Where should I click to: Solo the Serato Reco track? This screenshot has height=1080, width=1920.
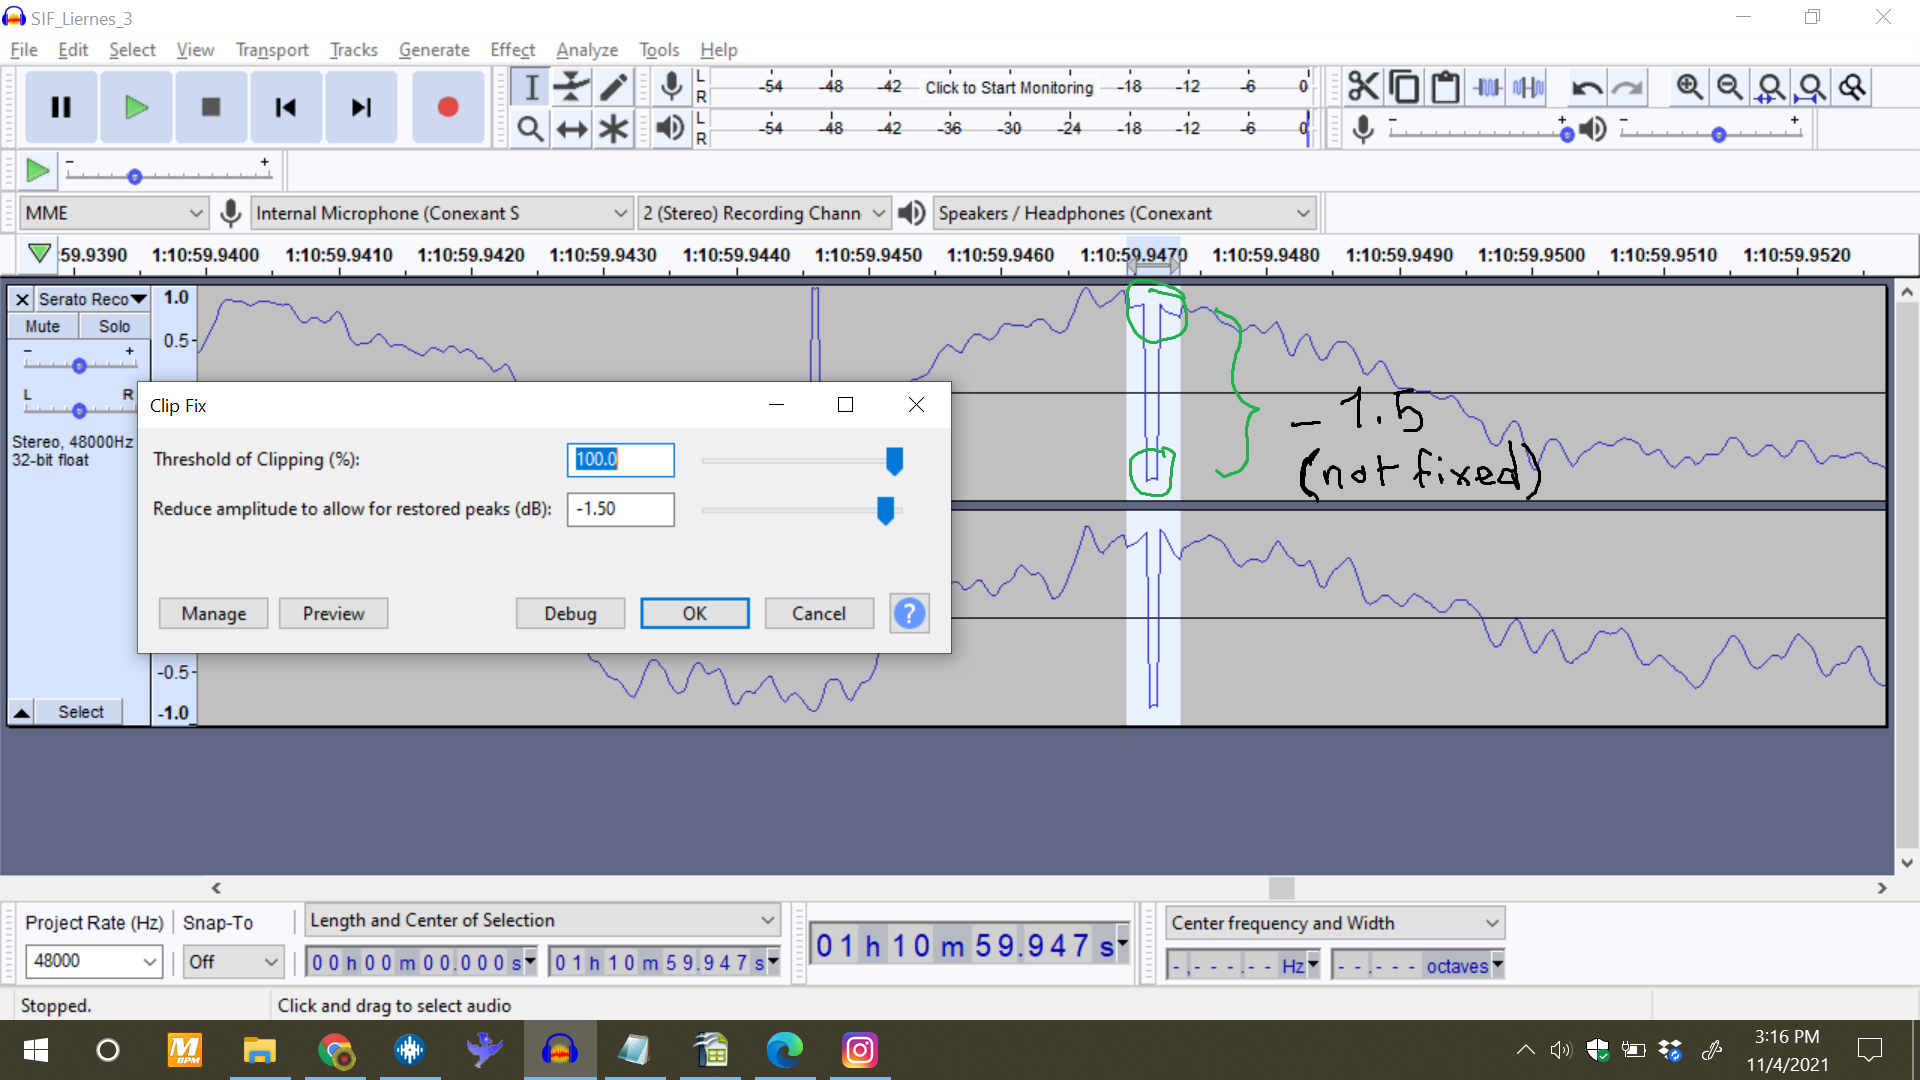pyautogui.click(x=113, y=325)
